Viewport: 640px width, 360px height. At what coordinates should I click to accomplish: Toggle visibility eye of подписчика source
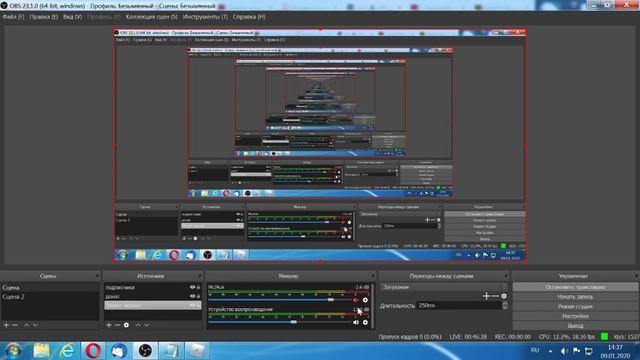[192, 287]
